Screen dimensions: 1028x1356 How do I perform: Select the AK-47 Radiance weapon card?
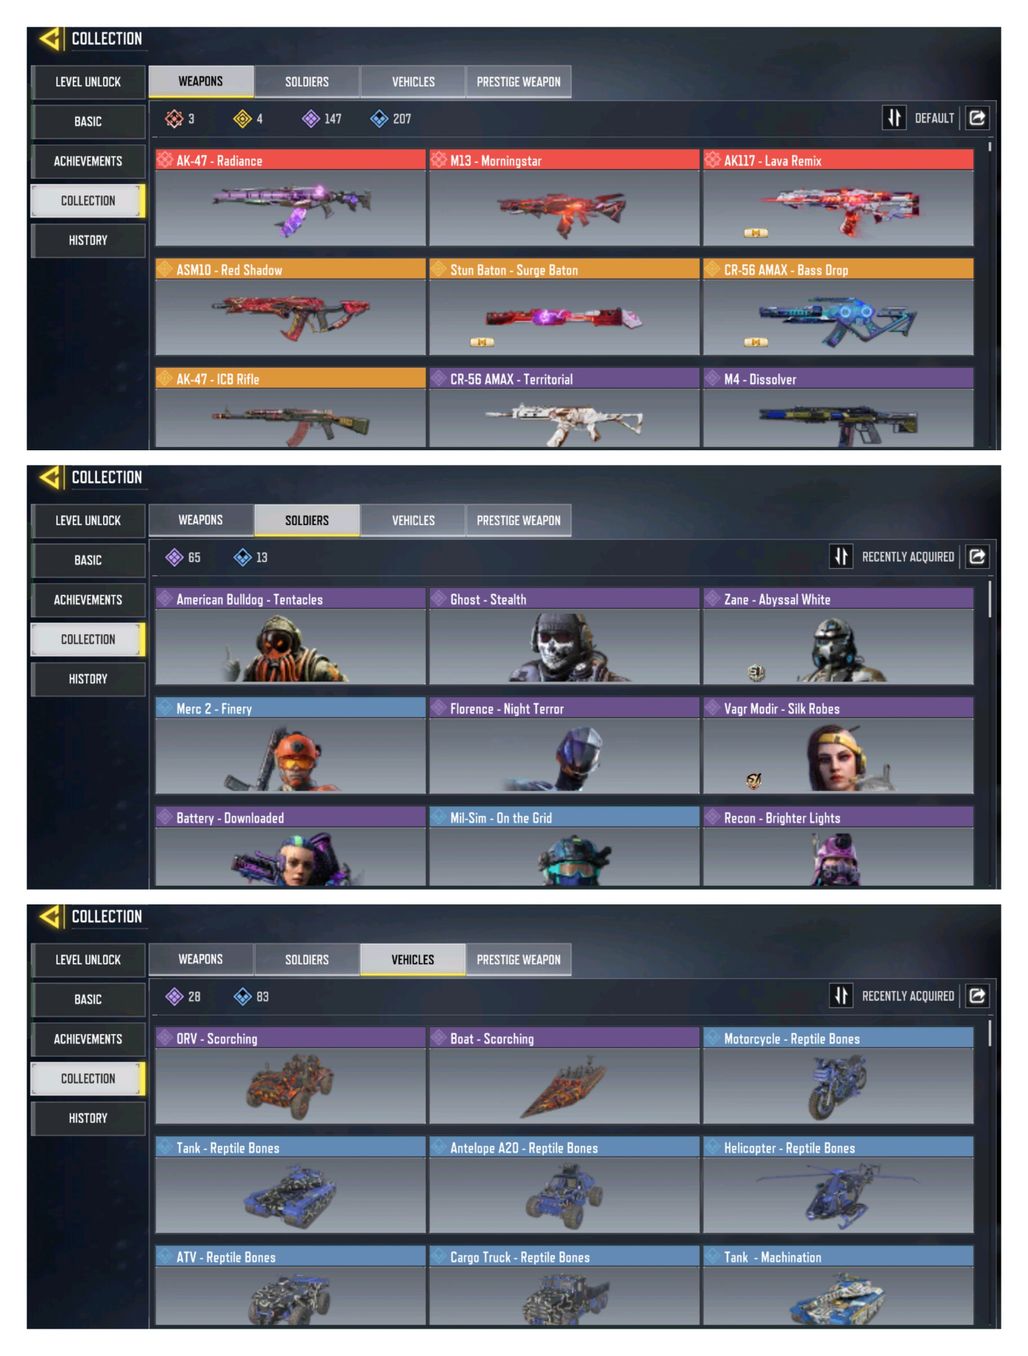(290, 198)
